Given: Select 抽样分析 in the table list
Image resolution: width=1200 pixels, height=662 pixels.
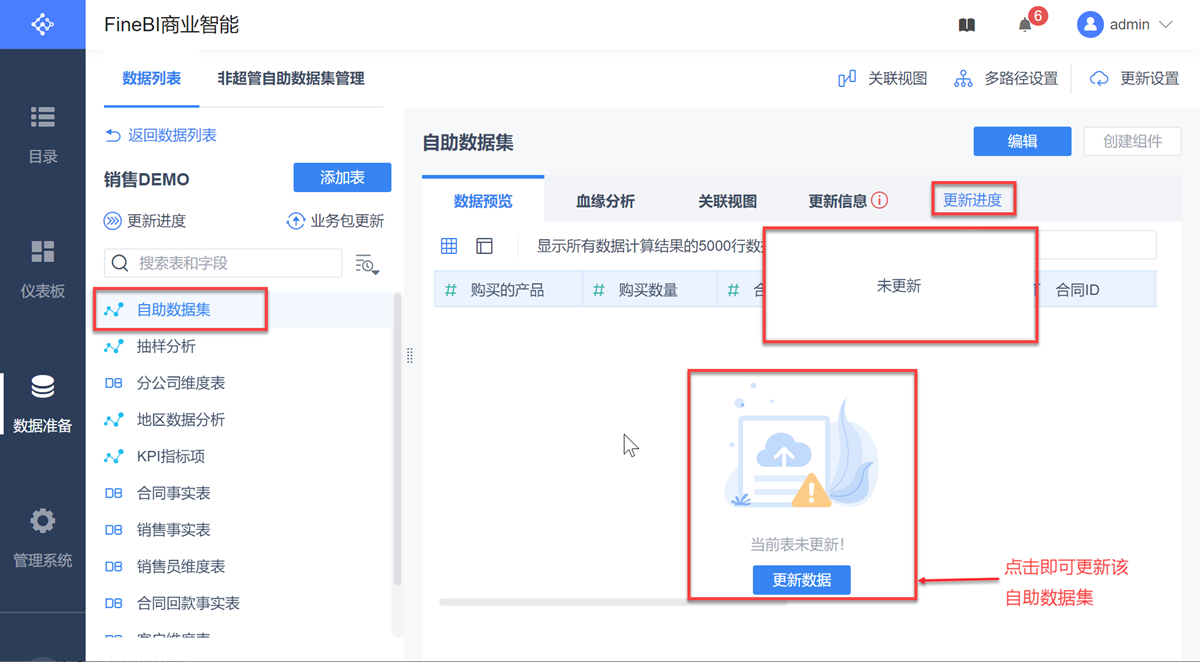Looking at the screenshot, I should [166, 347].
